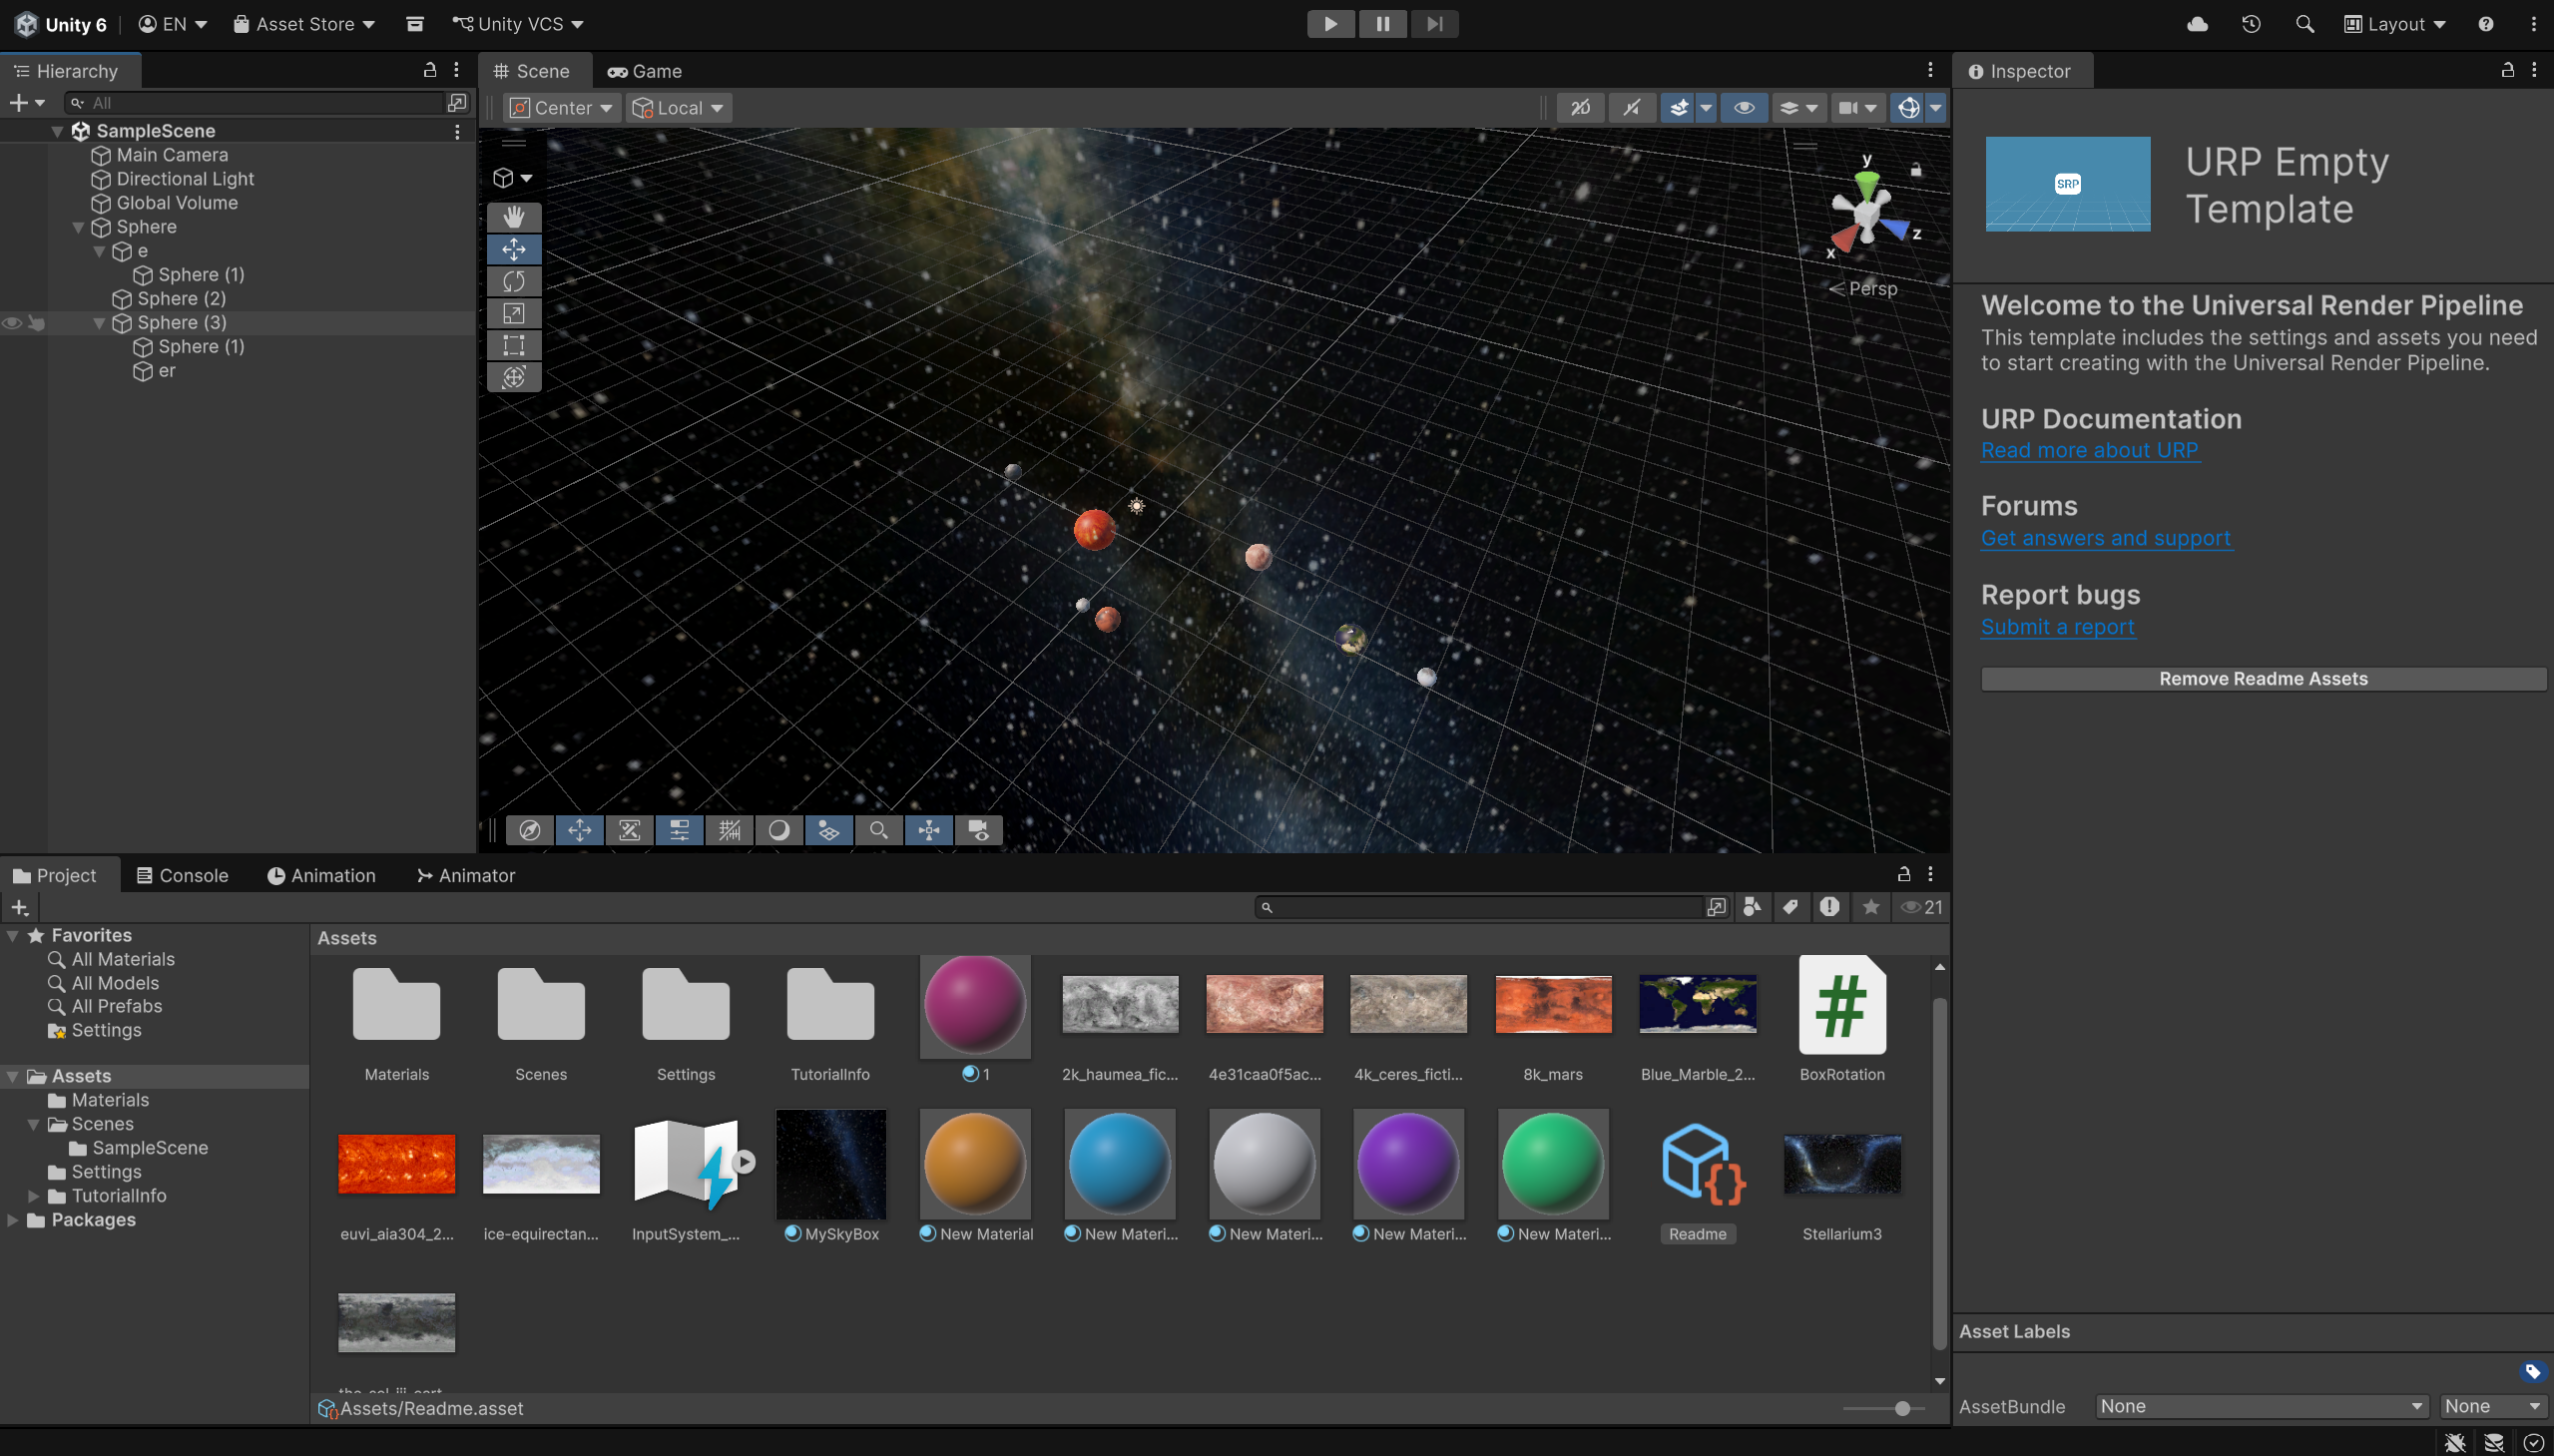Viewport: 2554px width, 1456px height.
Task: Click the cloud services icon
Action: tap(2197, 24)
